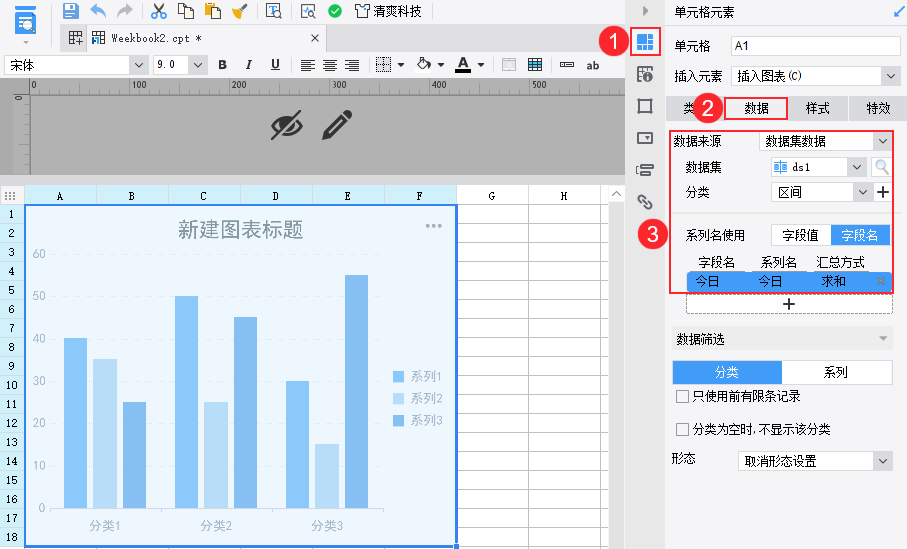Align text left

pos(308,65)
